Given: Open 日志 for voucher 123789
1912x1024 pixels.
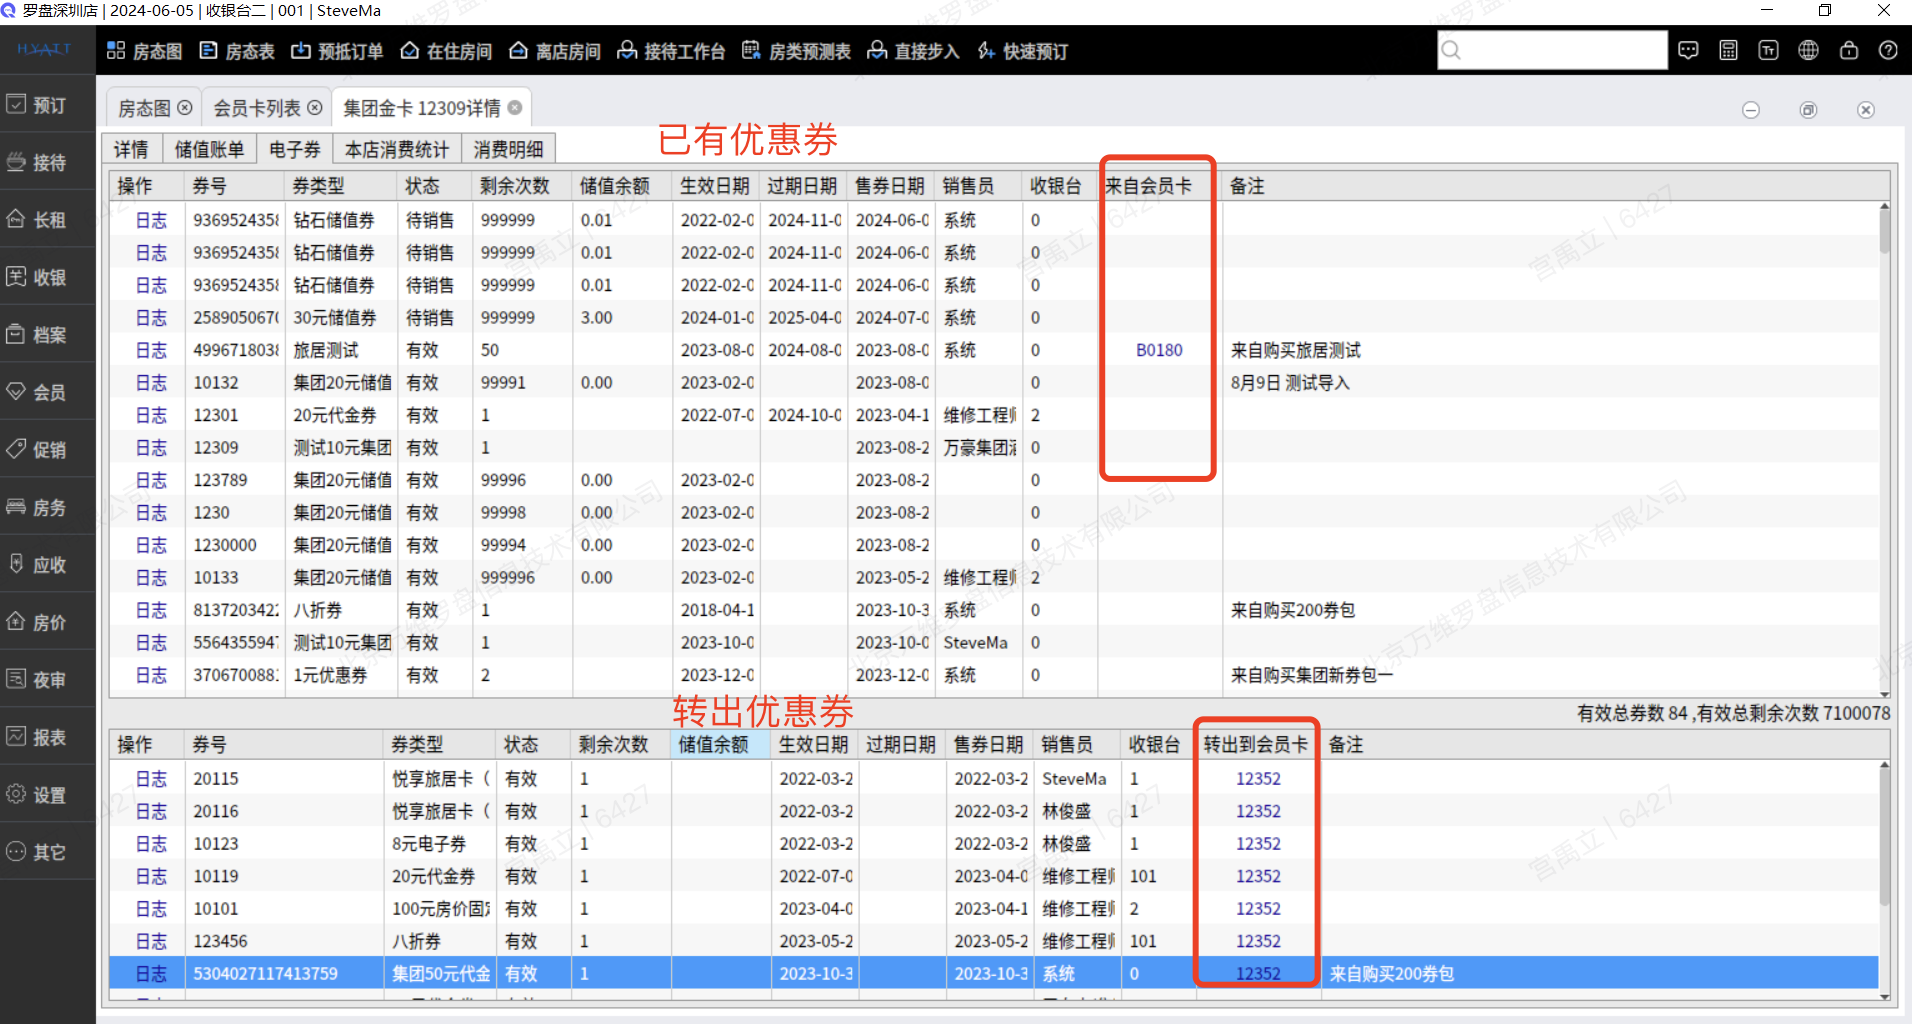Looking at the screenshot, I should pyautogui.click(x=151, y=480).
